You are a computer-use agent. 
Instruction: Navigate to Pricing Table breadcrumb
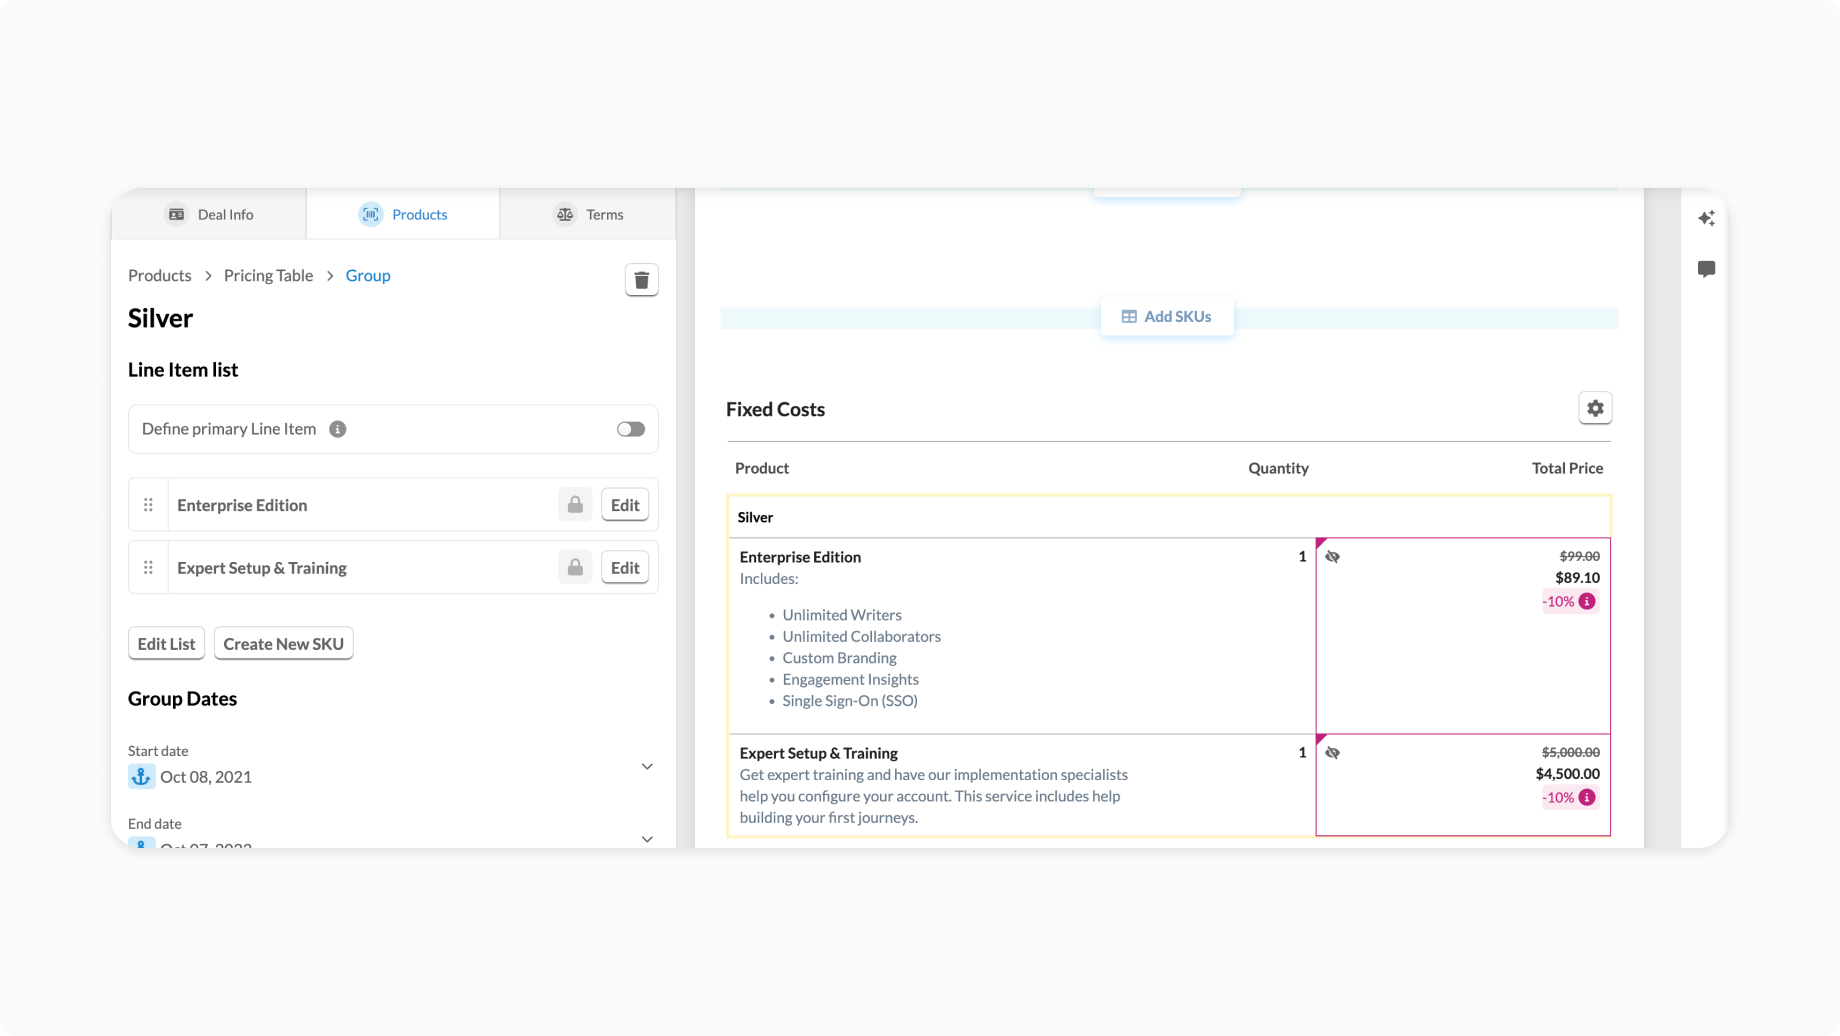[268, 275]
